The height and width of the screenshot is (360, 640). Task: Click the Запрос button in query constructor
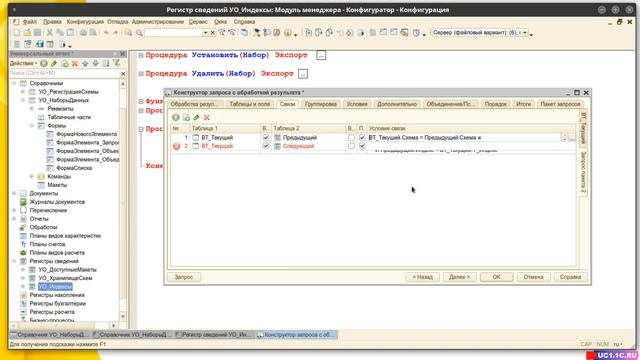(x=184, y=277)
